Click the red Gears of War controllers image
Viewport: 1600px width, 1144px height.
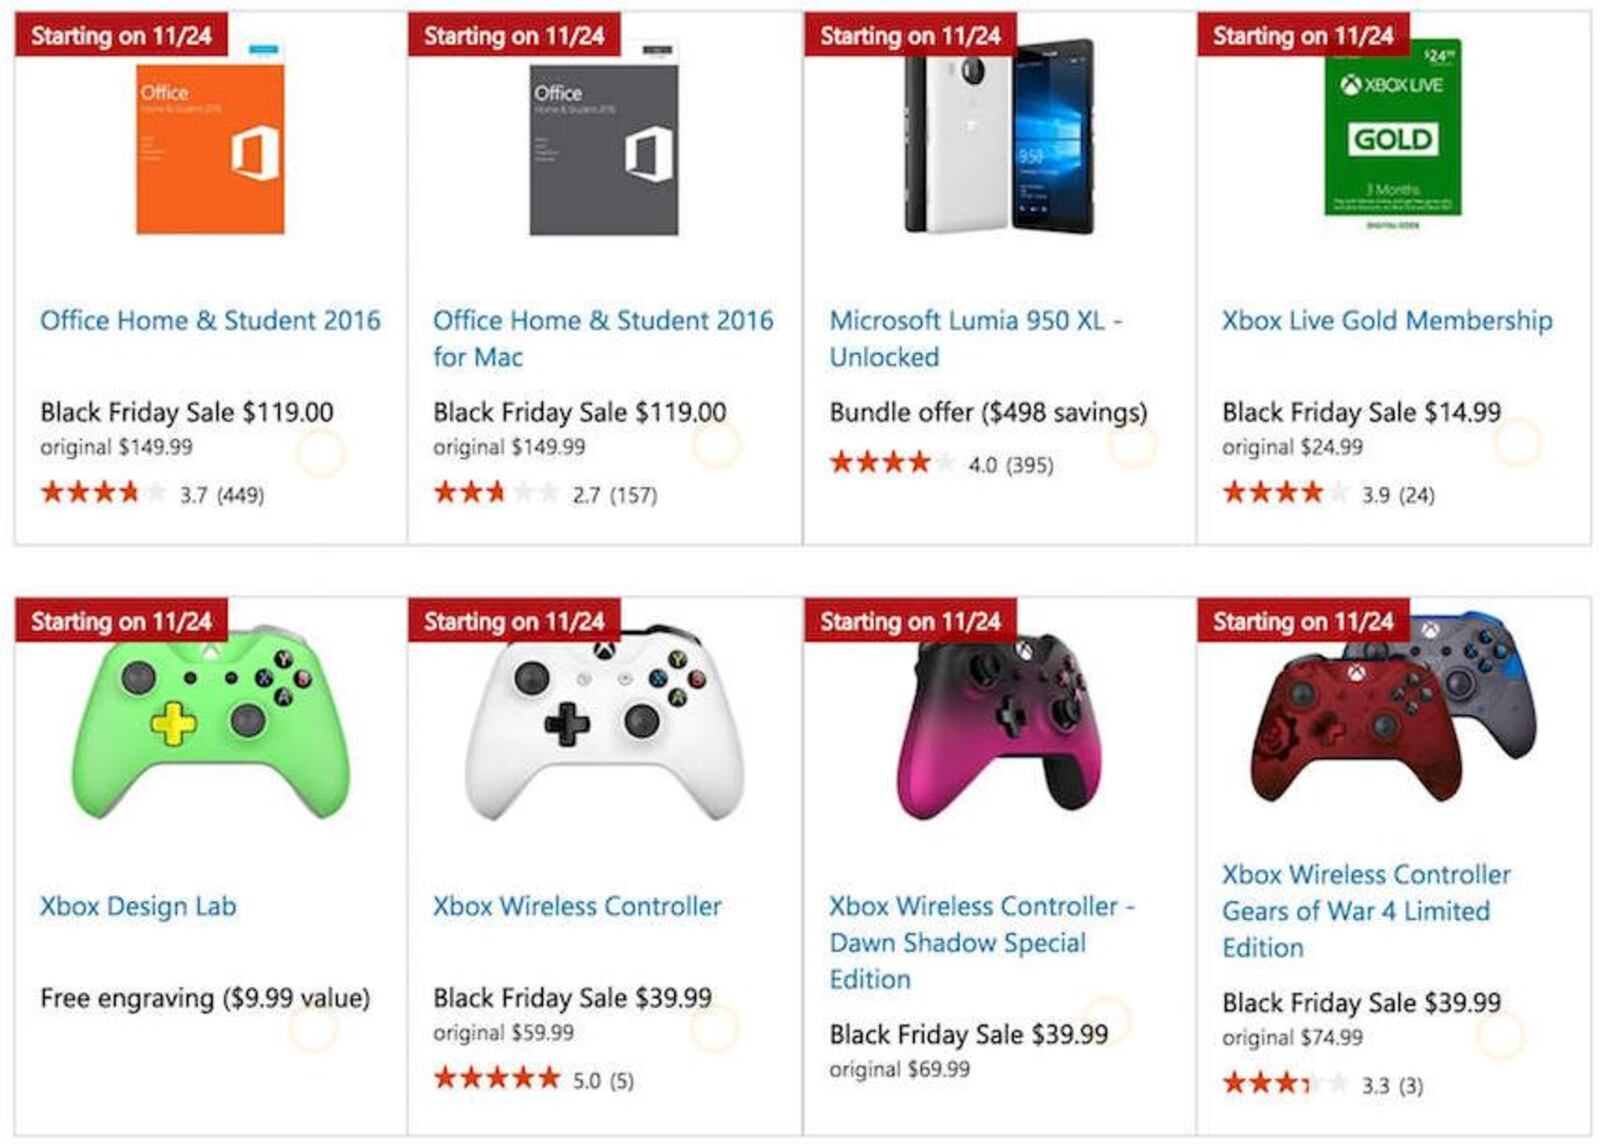[1394, 710]
